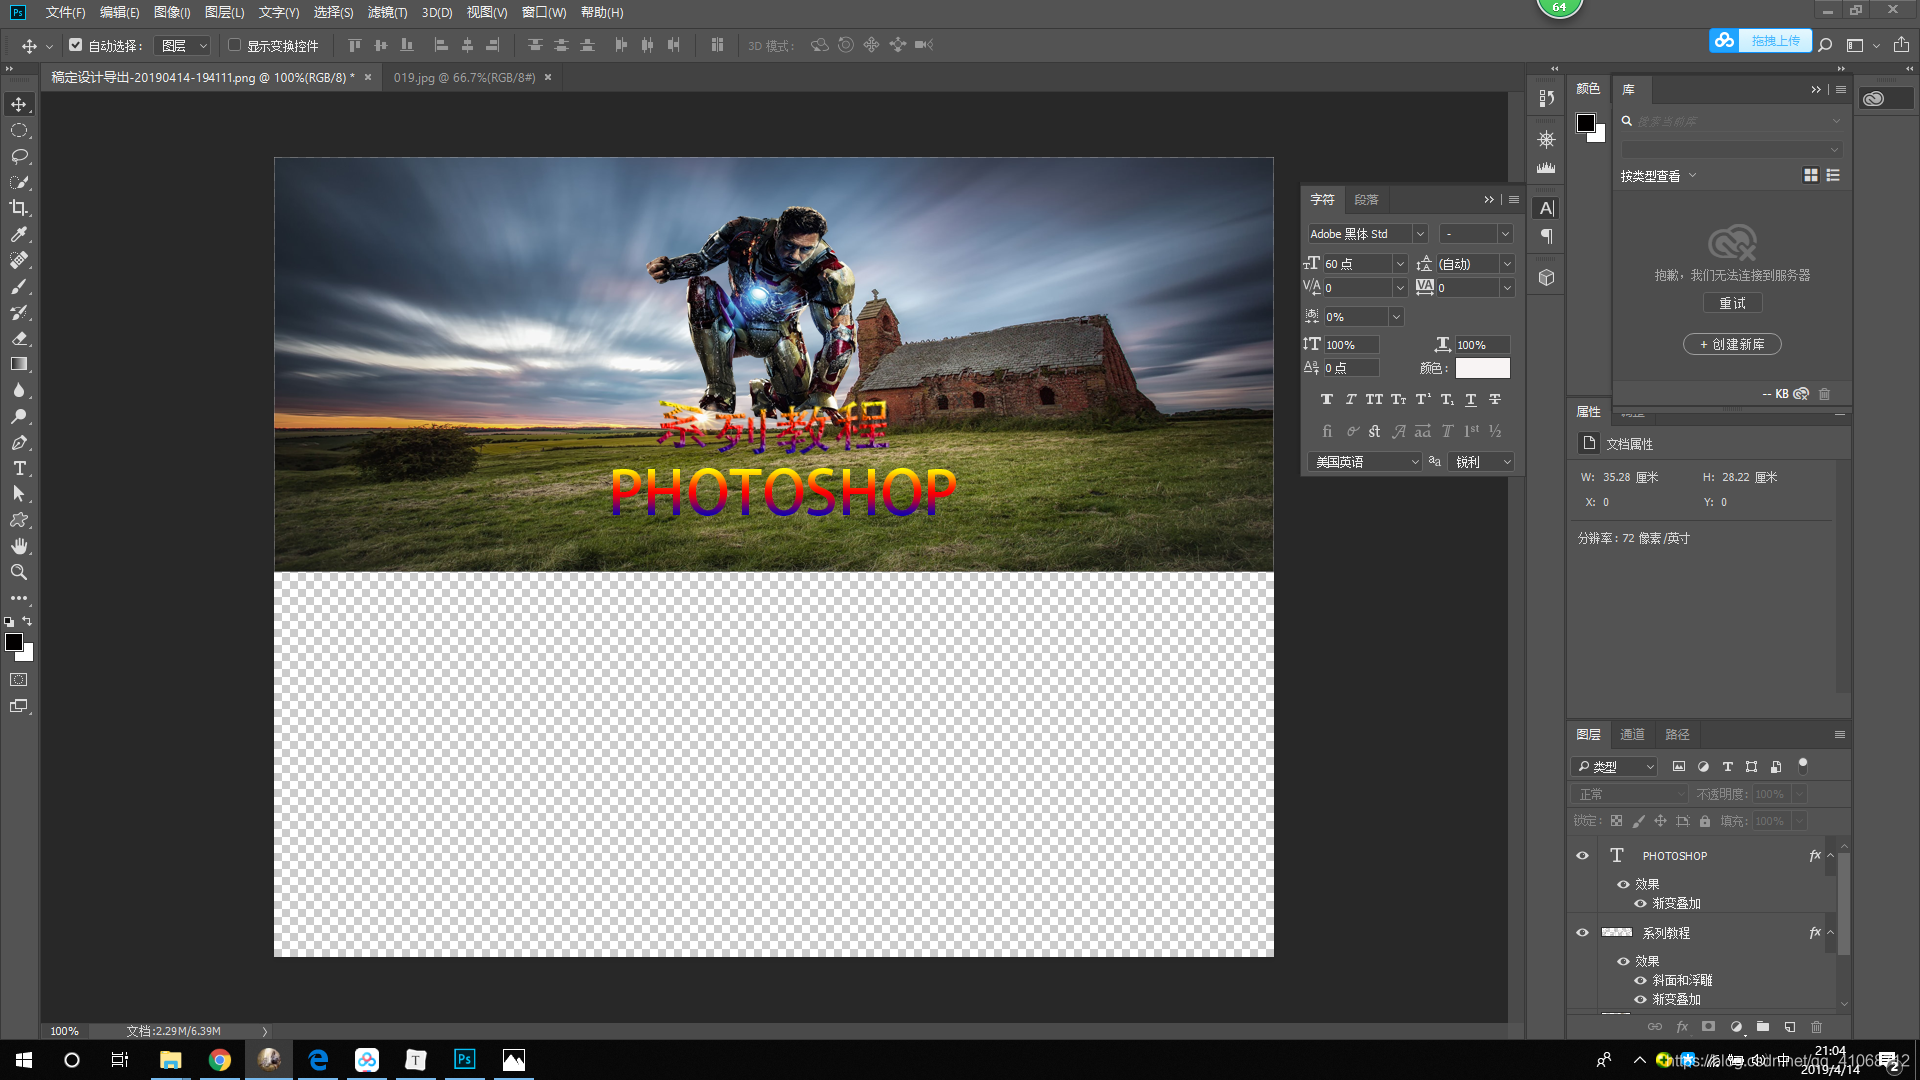Click the Strikethrough text style icon
The width and height of the screenshot is (1920, 1080).
tap(1495, 399)
